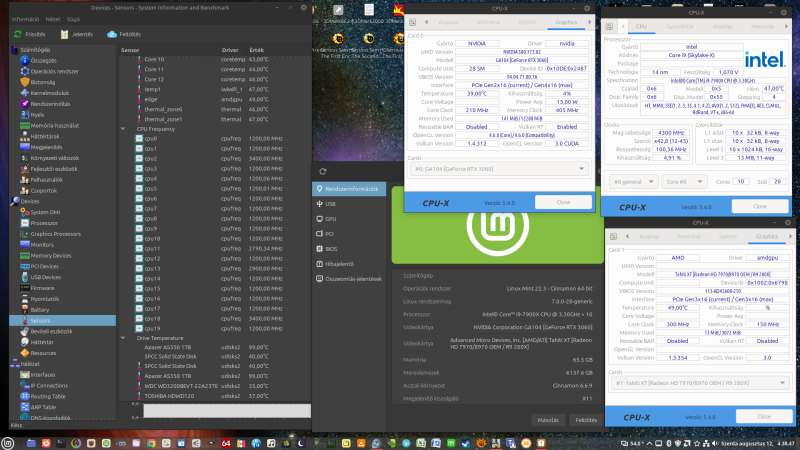Open the Nézet menu
The width and height of the screenshot is (800, 450).
click(x=53, y=19)
